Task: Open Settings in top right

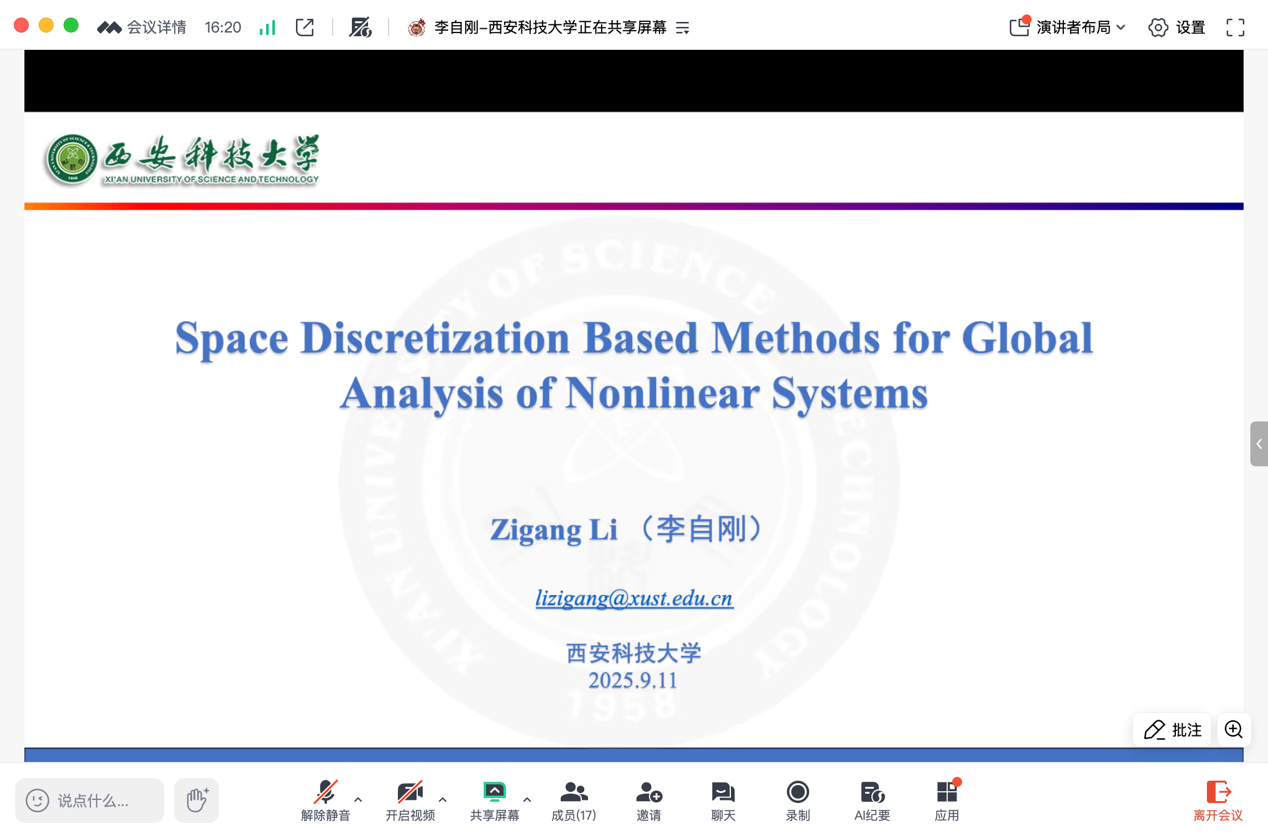Action: pyautogui.click(x=1177, y=27)
